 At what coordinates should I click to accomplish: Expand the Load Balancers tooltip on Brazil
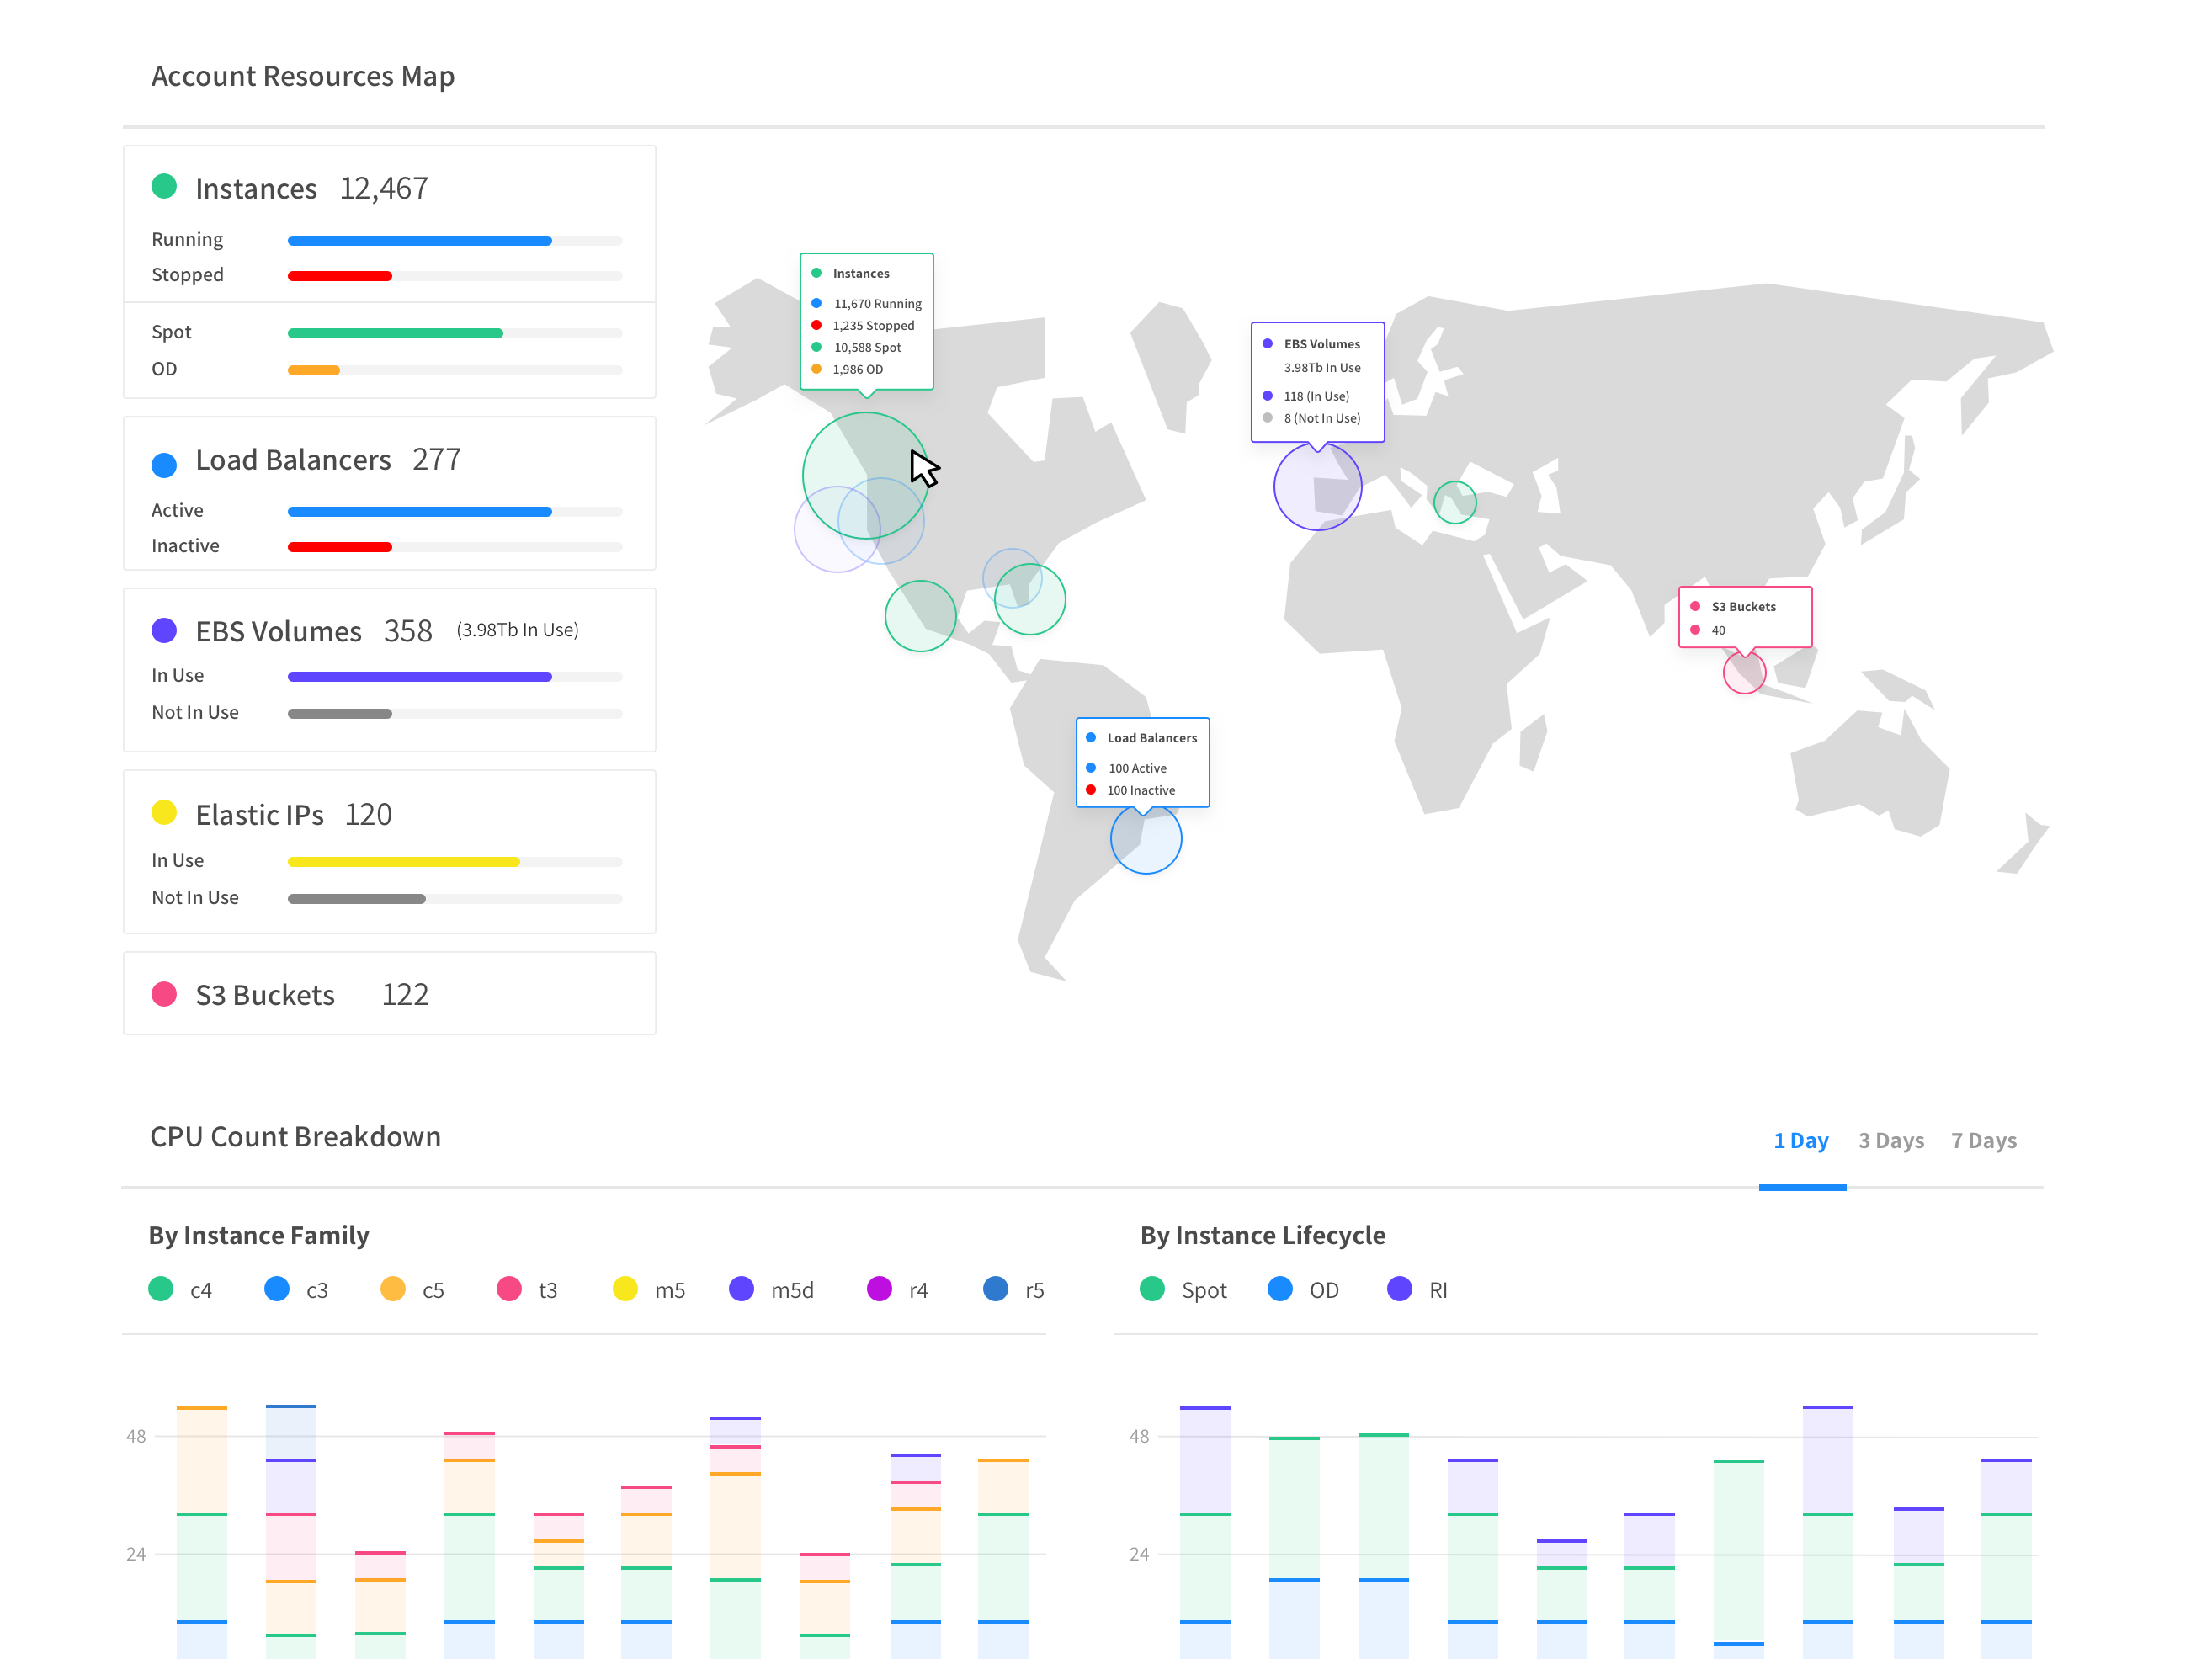1142,762
